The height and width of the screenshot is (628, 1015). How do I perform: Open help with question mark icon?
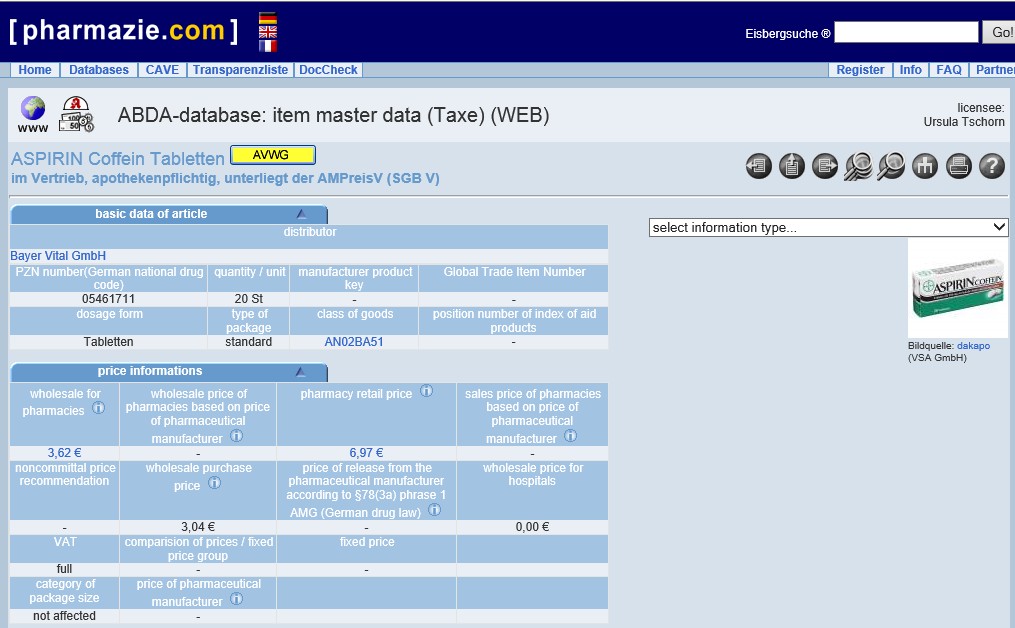(x=992, y=166)
